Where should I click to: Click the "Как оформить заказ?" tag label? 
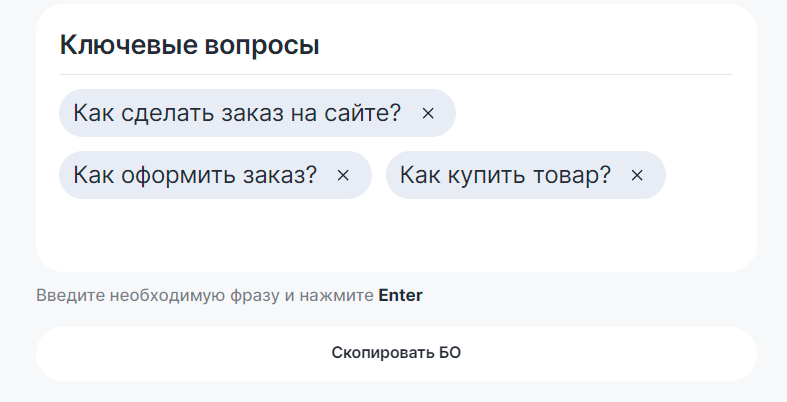click(195, 175)
